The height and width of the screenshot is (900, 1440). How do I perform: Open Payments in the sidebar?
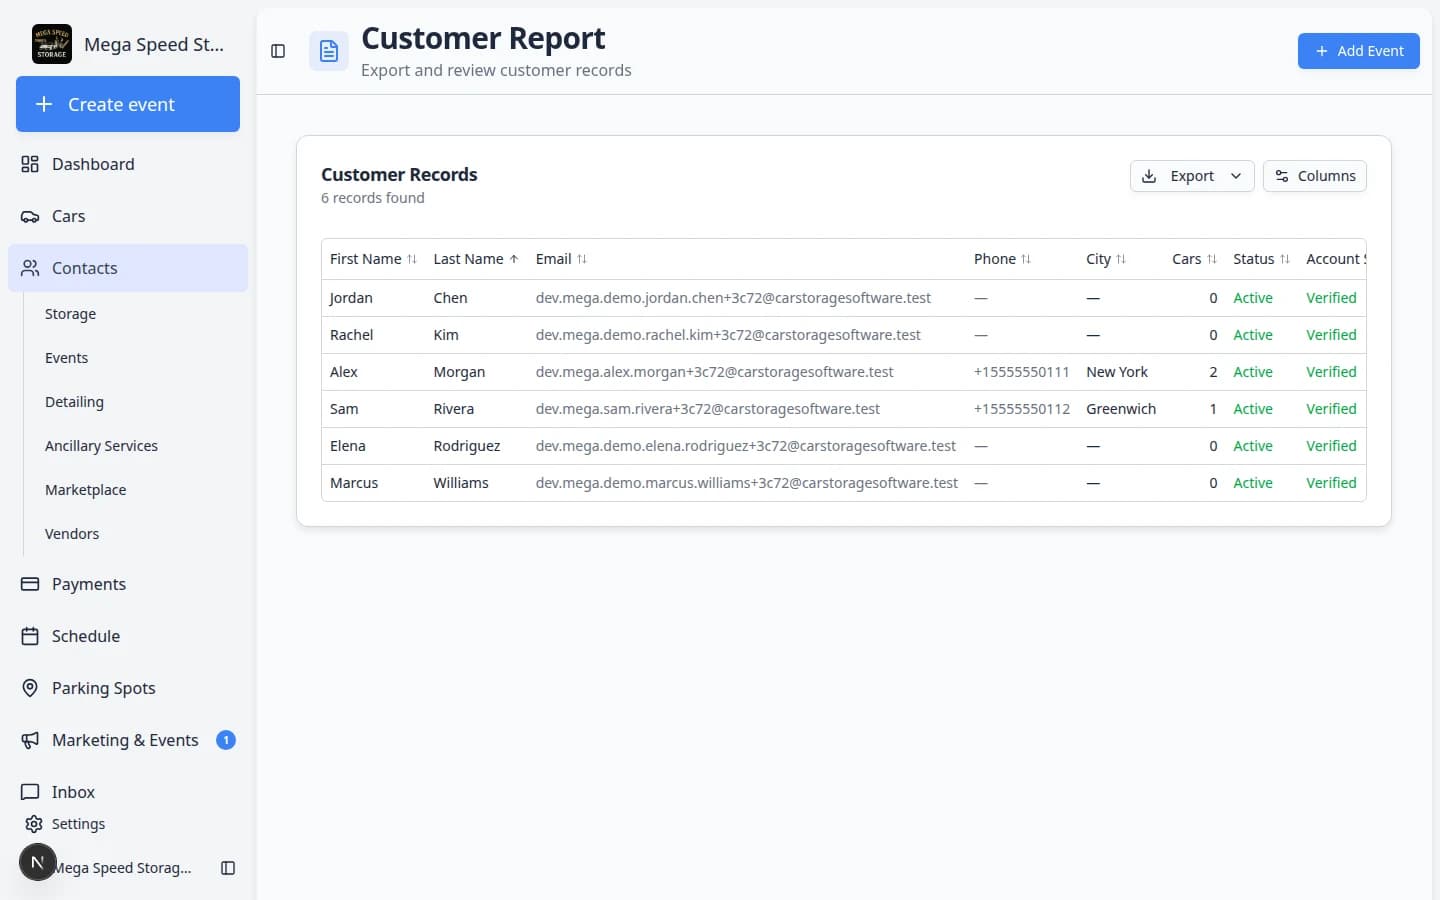(128, 584)
